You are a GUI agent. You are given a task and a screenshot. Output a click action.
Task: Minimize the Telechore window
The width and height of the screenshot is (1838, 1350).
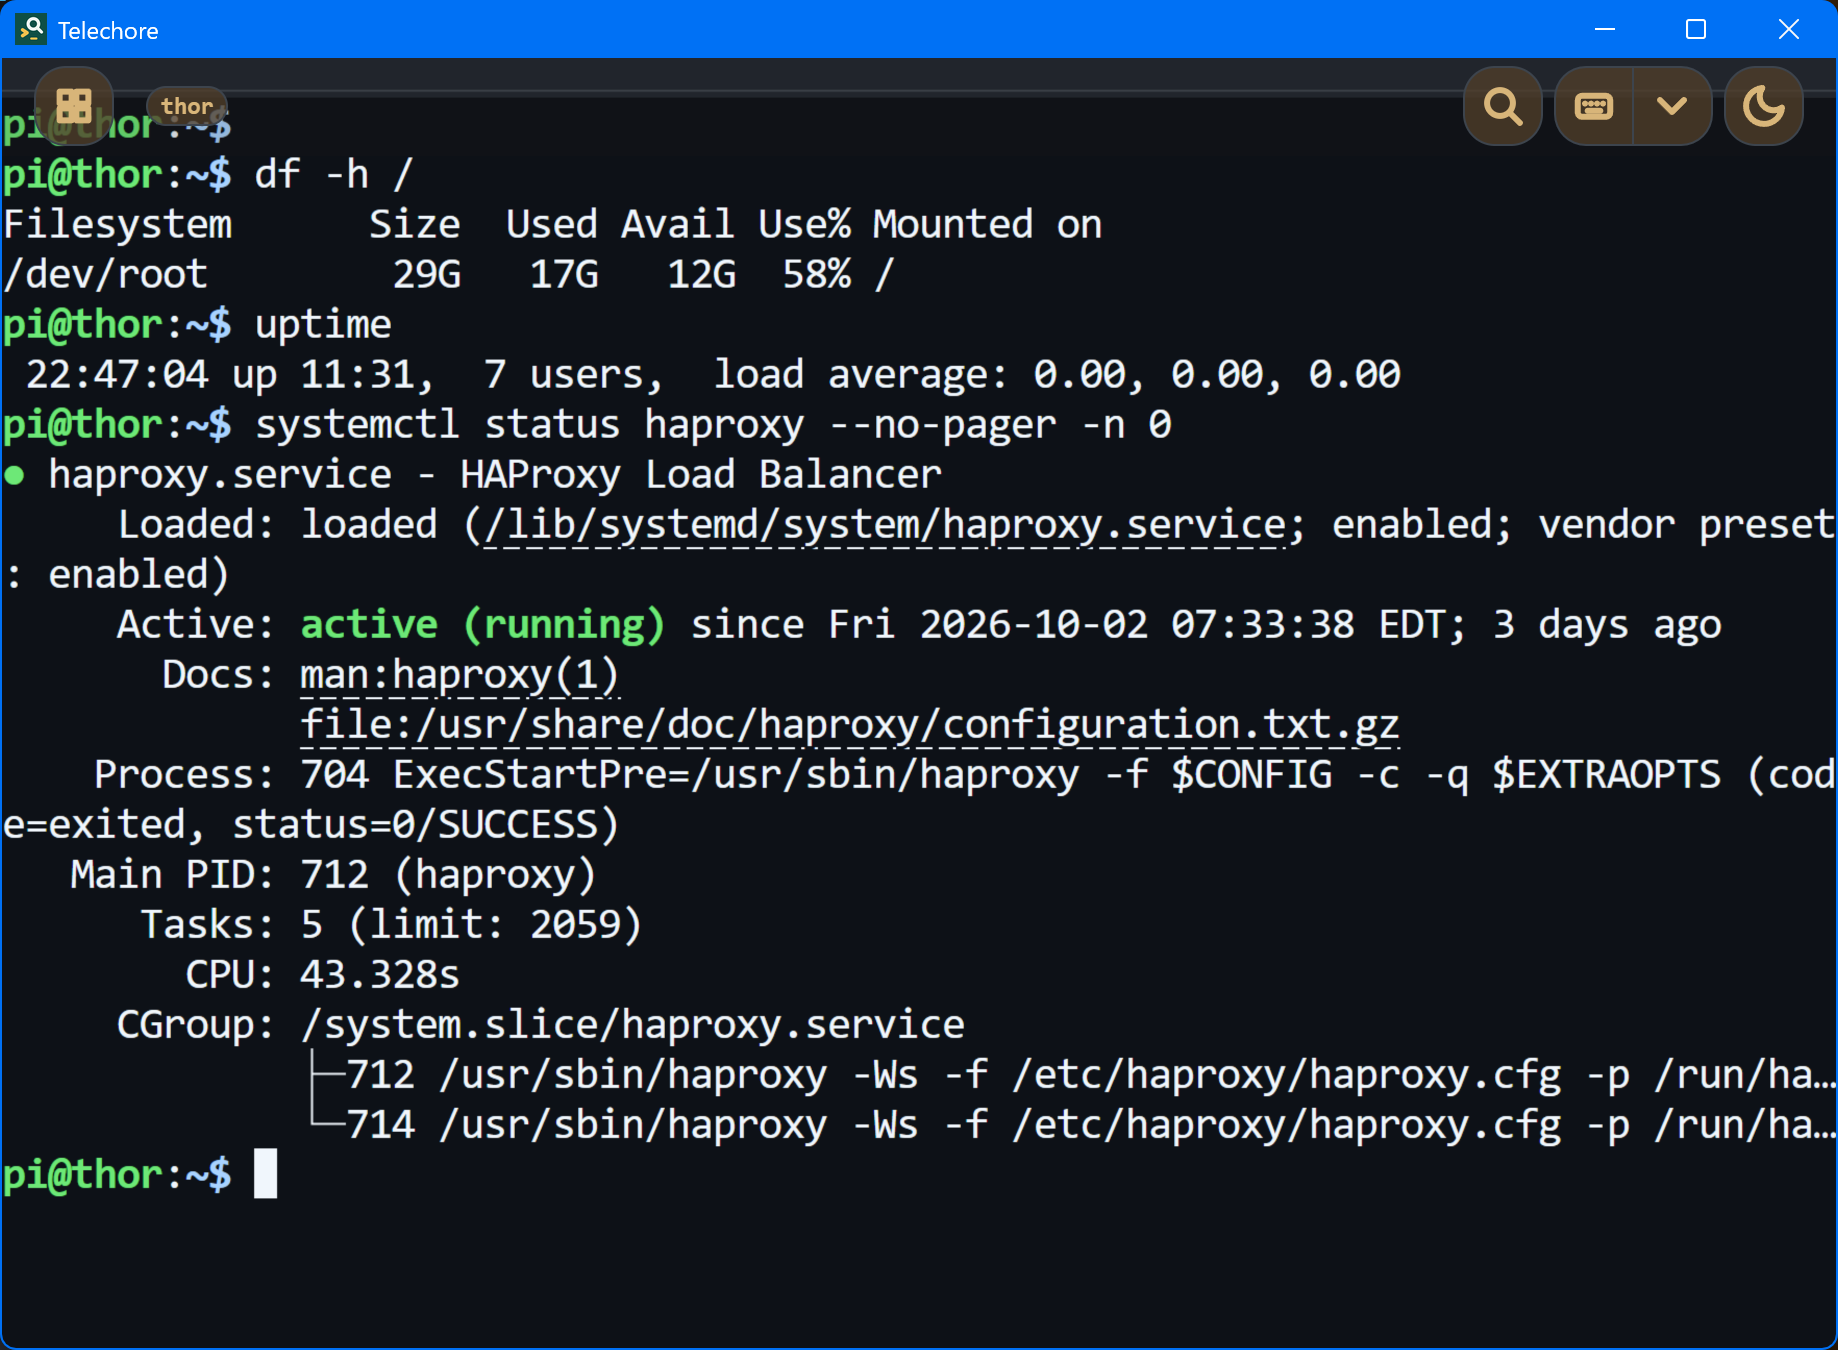click(1605, 29)
